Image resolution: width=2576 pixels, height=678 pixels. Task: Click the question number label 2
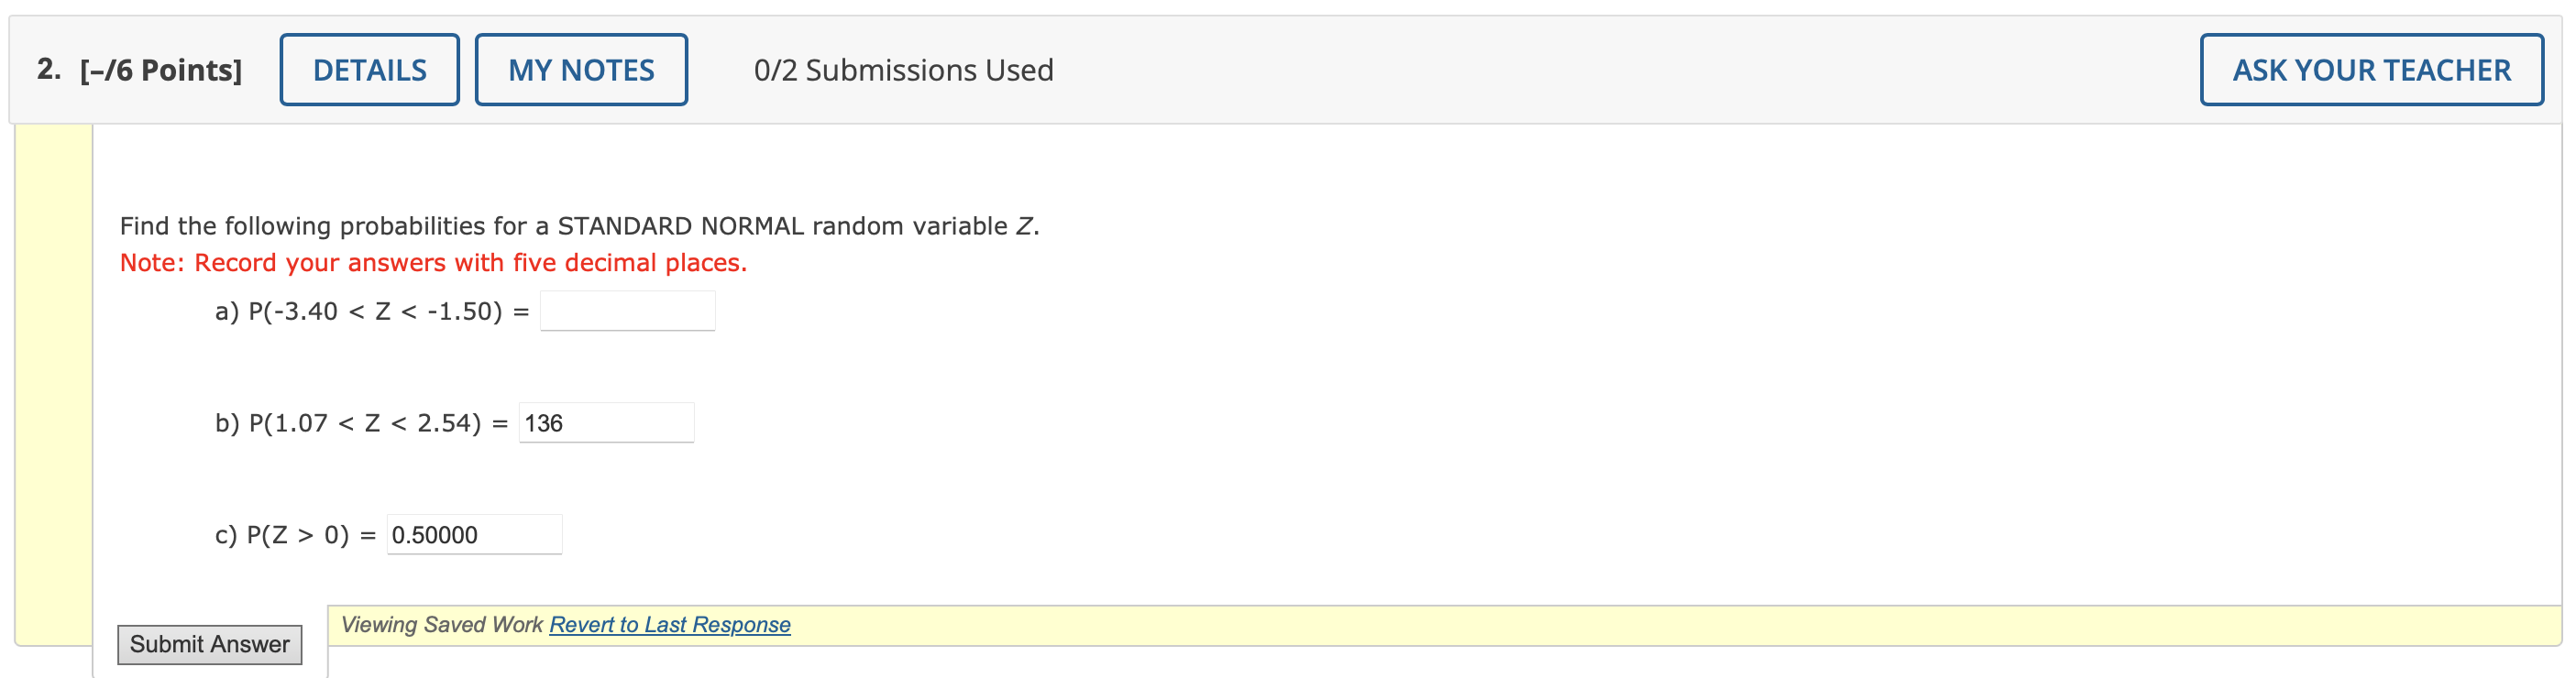coord(45,69)
